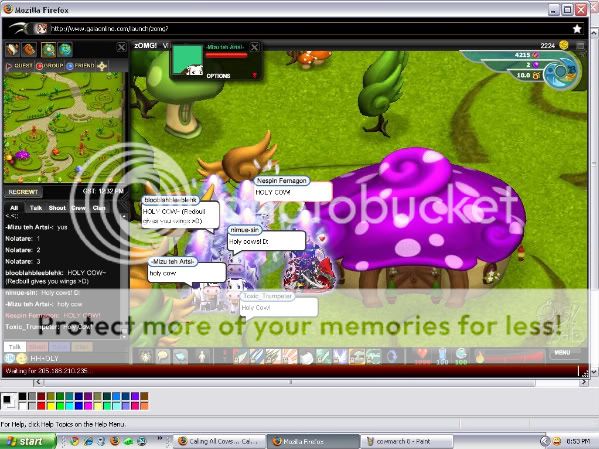Pick the white color in Paint palette

click(23, 405)
